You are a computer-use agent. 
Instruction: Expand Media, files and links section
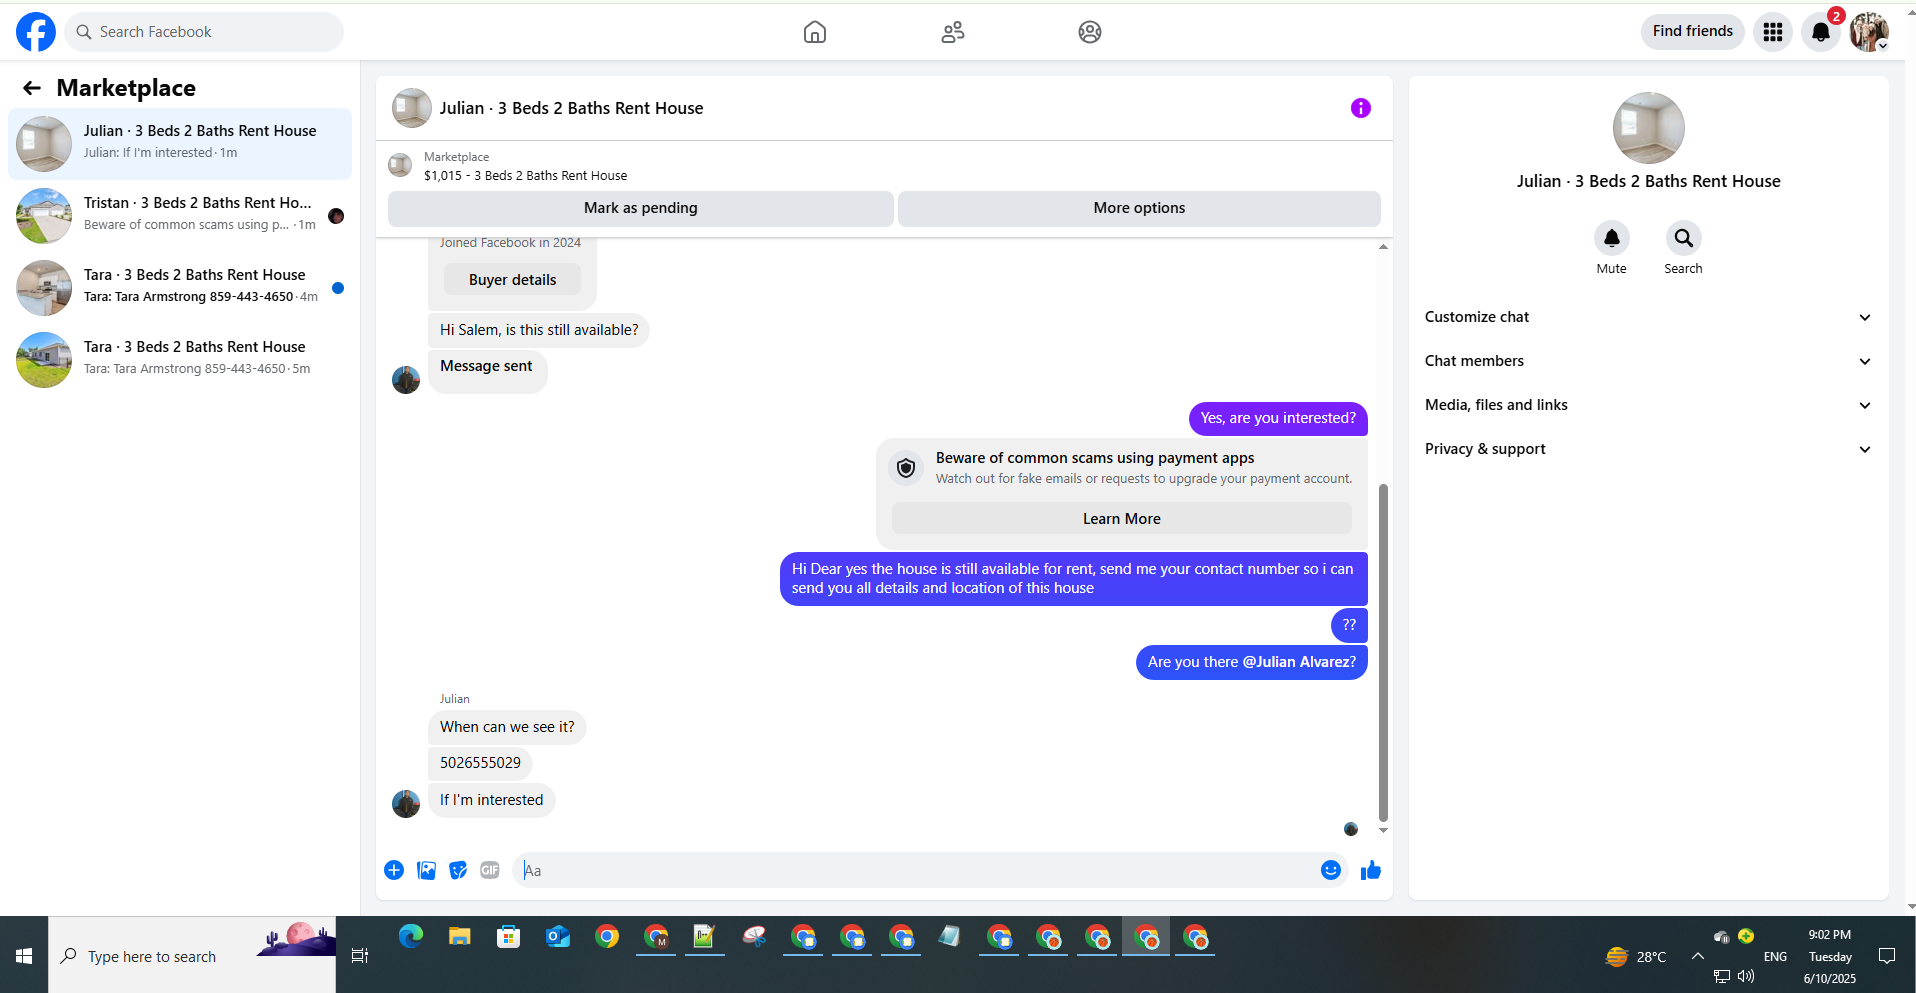(1648, 405)
